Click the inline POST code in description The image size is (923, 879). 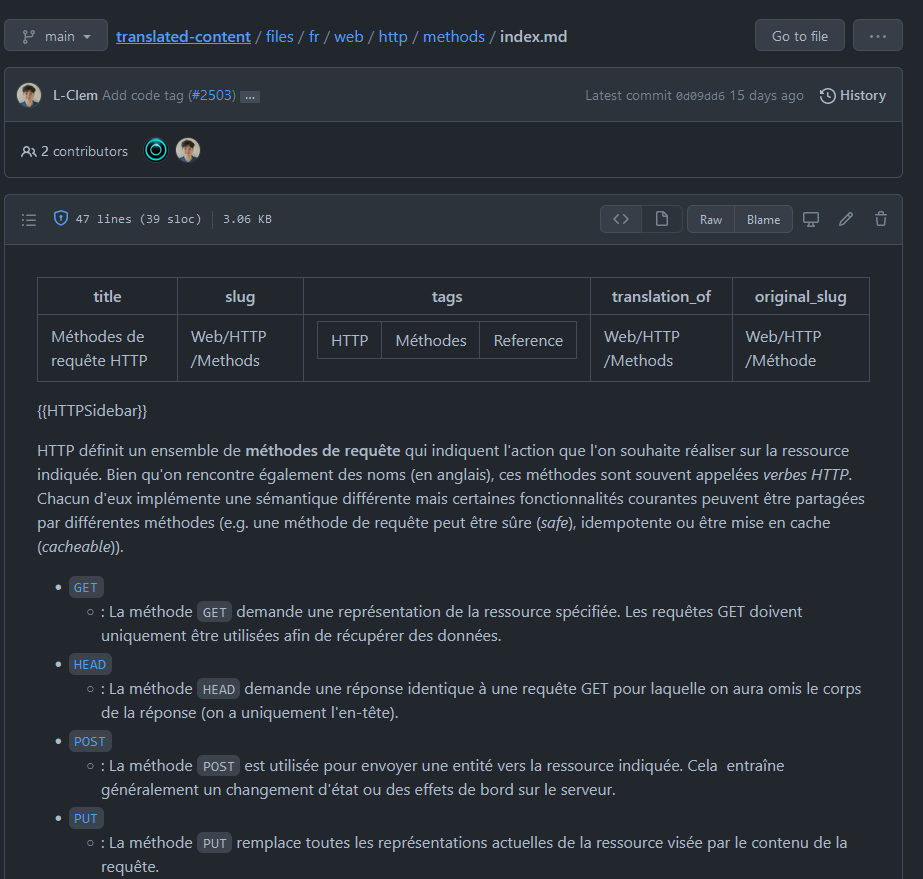coord(218,766)
